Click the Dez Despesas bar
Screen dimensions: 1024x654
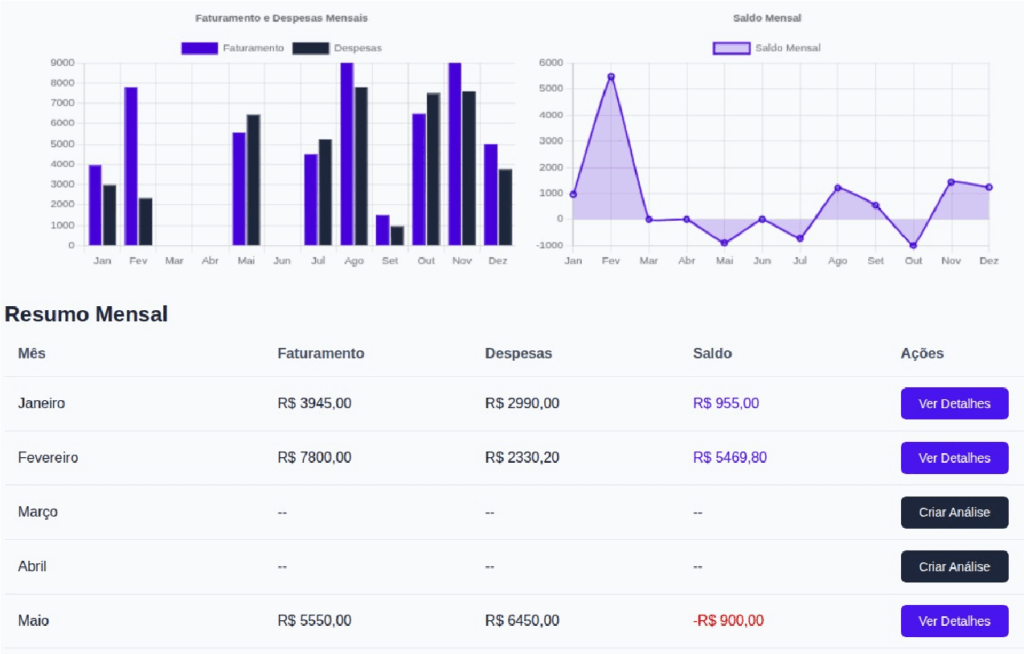tap(506, 207)
